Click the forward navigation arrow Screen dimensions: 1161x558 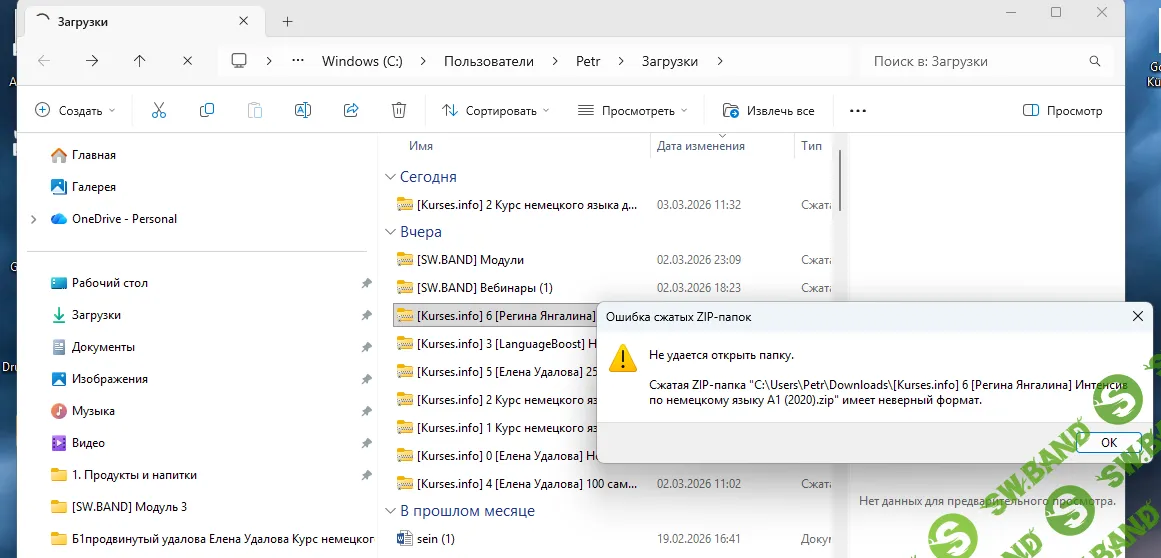[92, 61]
